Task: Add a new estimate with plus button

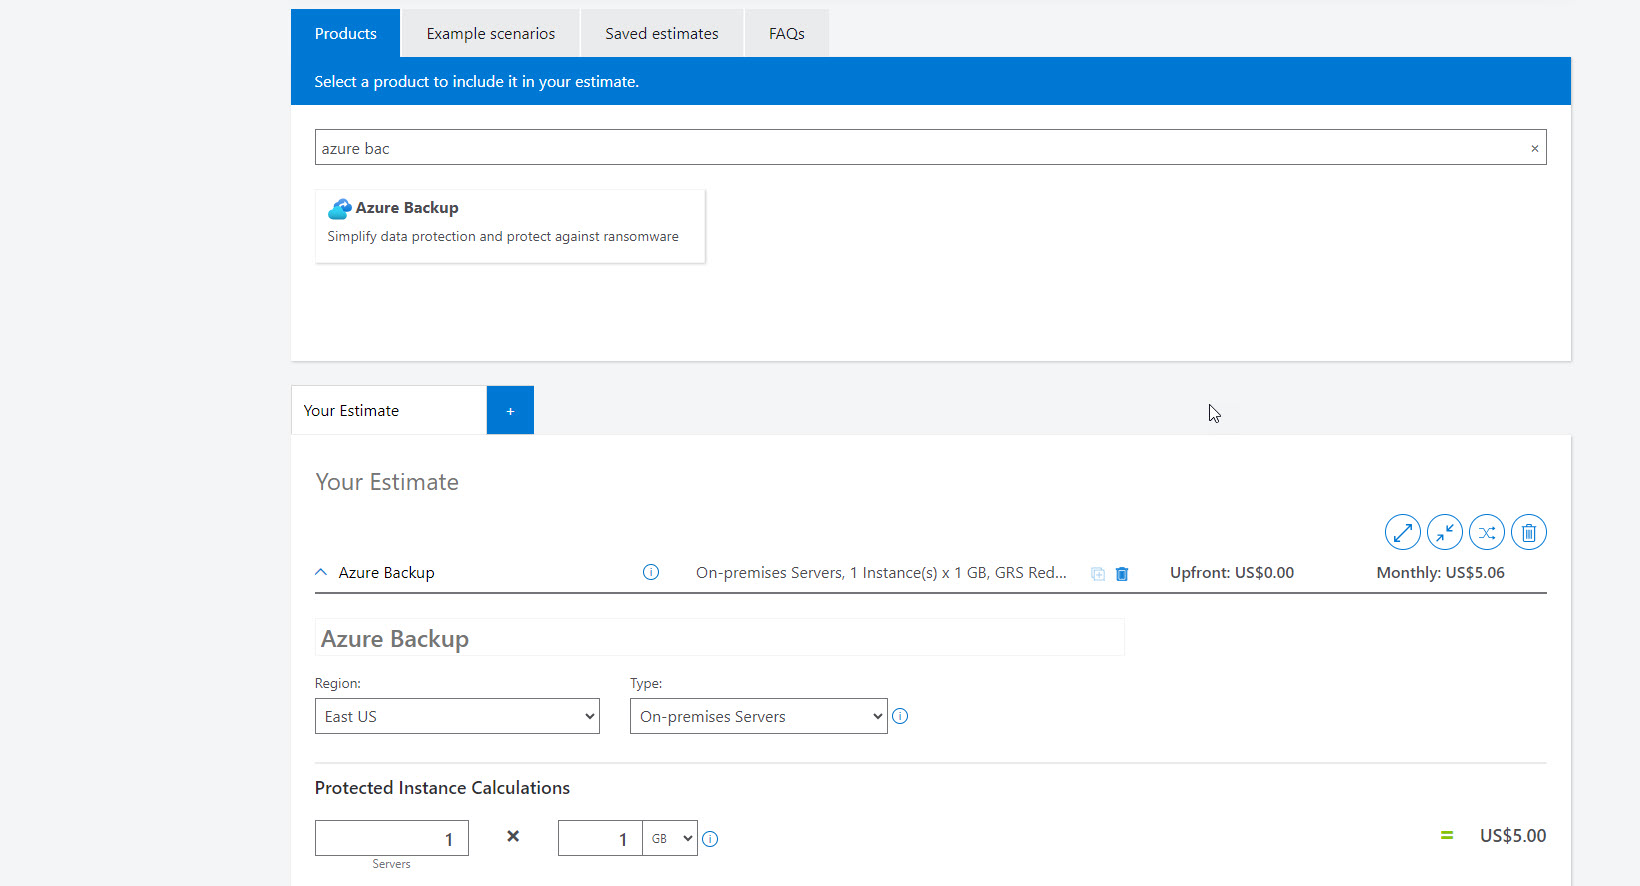Action: [x=510, y=411]
